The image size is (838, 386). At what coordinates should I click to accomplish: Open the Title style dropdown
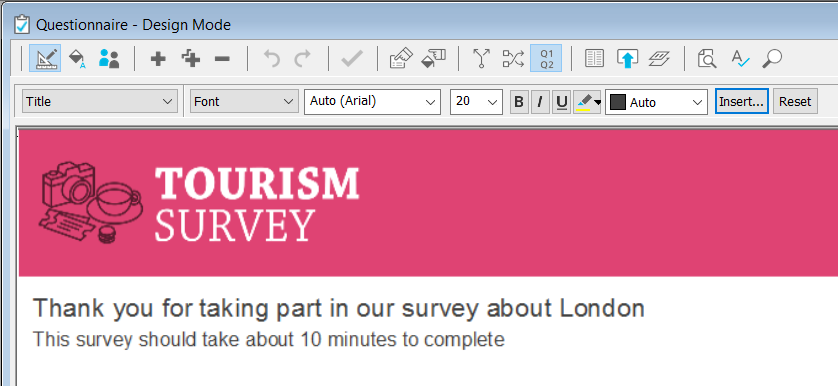click(100, 102)
